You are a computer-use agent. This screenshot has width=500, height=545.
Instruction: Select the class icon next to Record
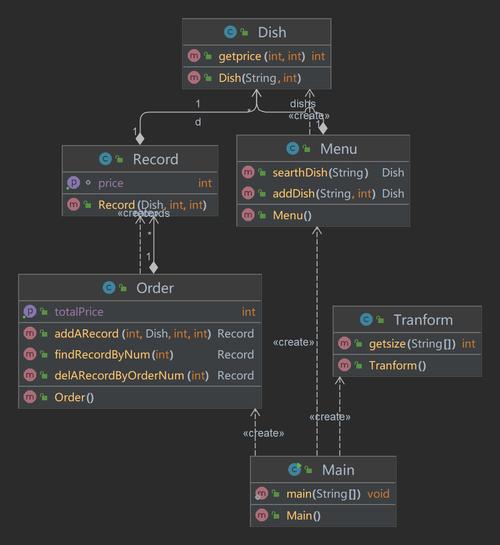click(x=105, y=159)
